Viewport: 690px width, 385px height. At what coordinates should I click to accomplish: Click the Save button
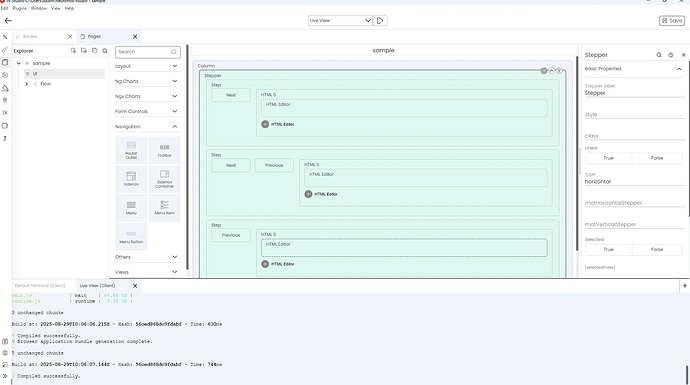point(672,21)
